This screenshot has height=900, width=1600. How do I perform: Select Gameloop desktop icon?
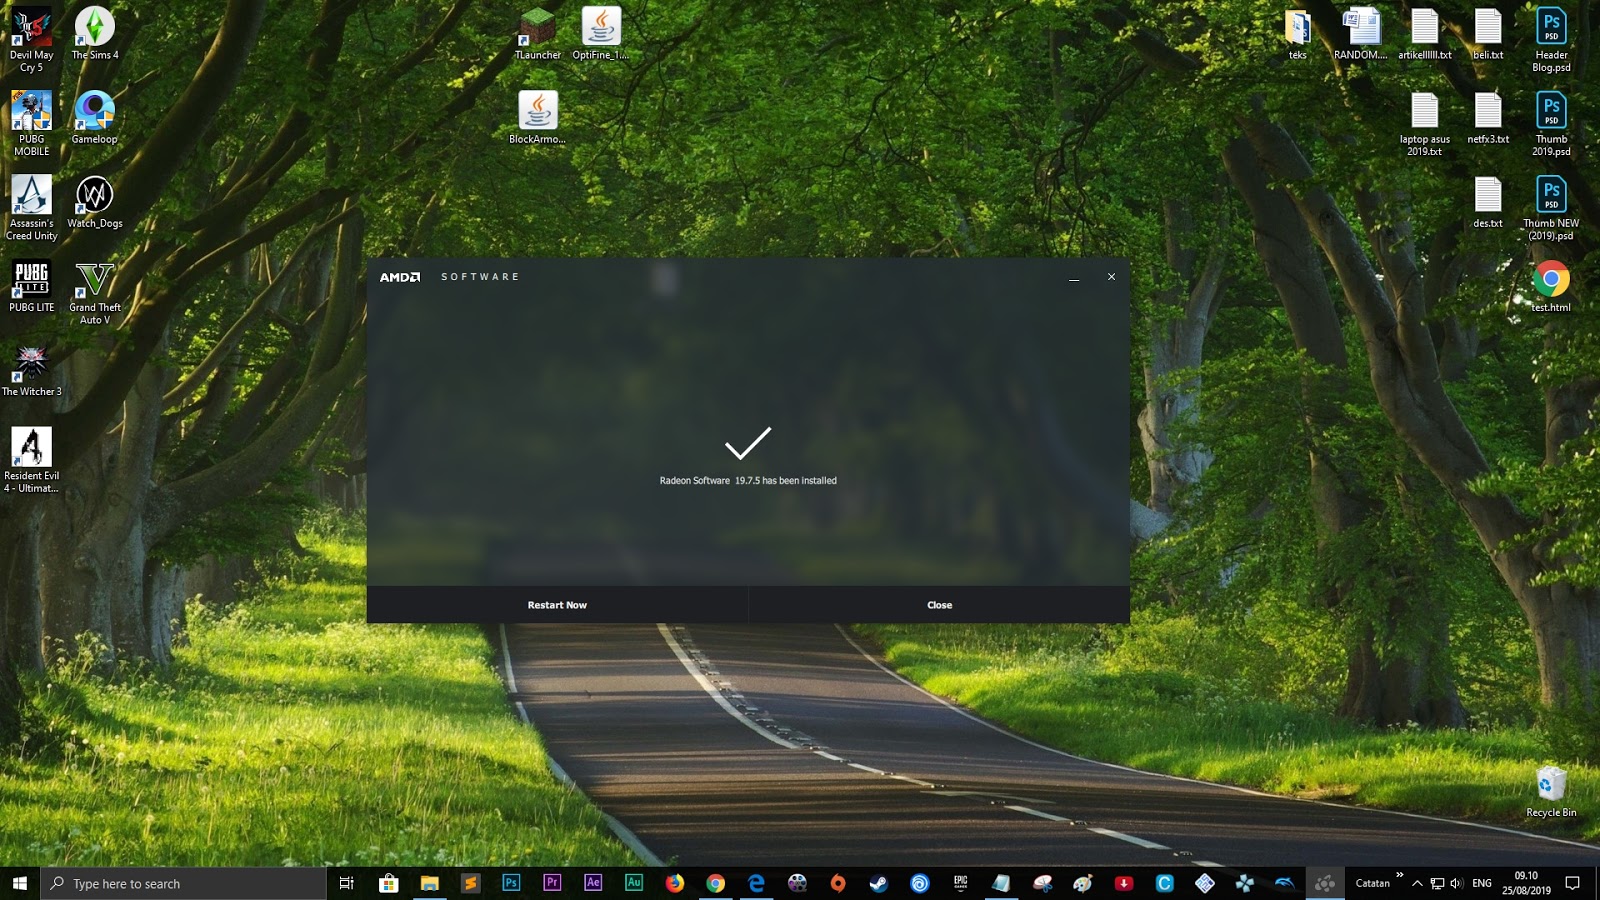pos(95,118)
